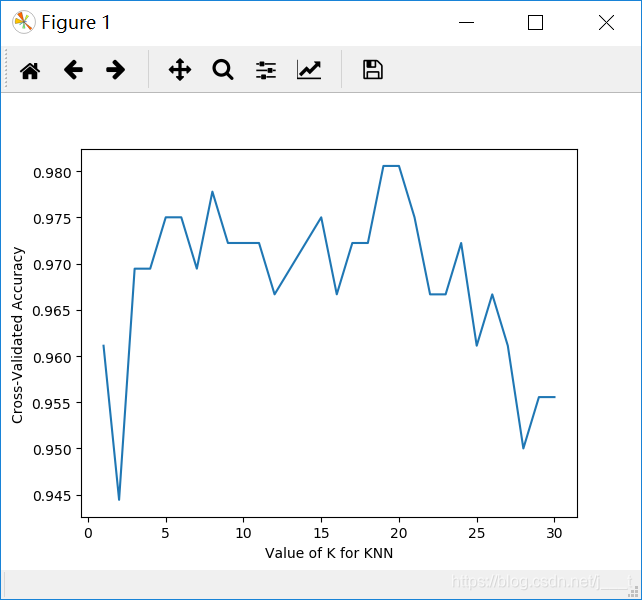Click the 'Cross-Validated Accuracy' y-axis label
This screenshot has height=600, width=642.
click(17, 335)
